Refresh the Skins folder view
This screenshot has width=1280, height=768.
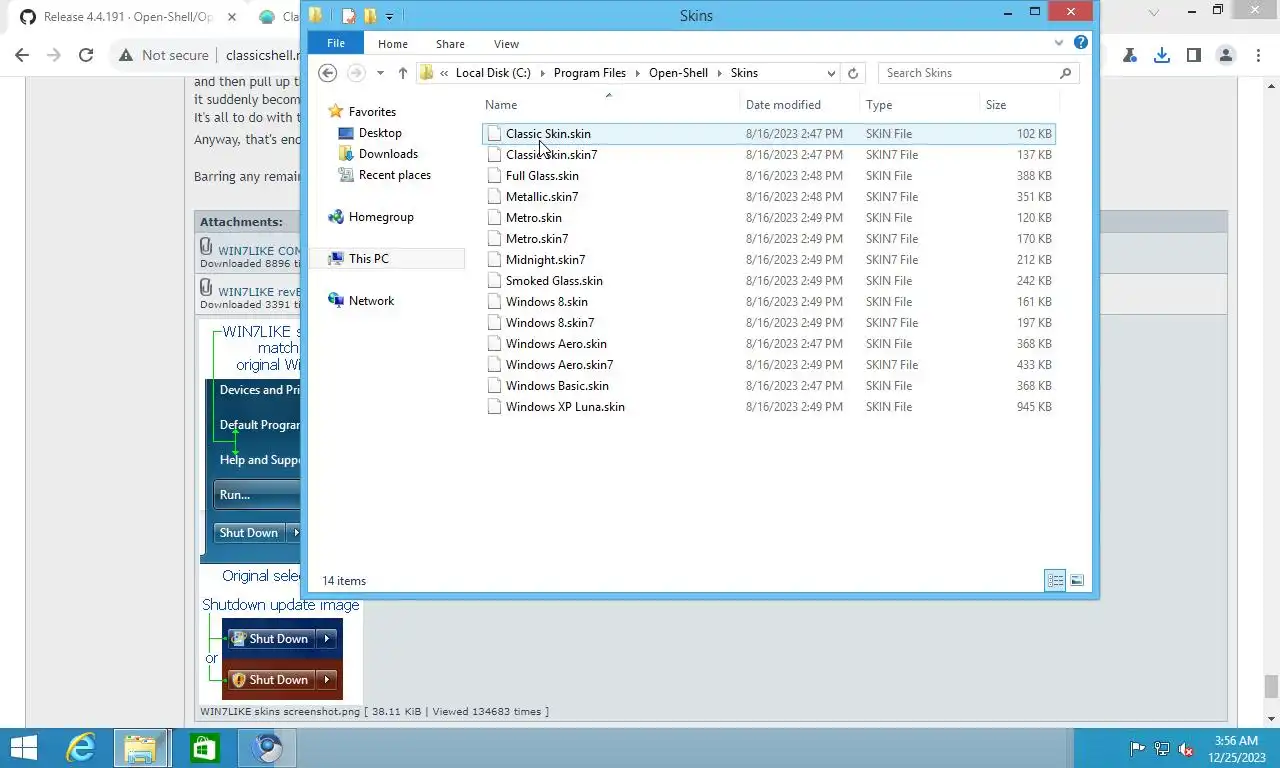click(x=853, y=73)
